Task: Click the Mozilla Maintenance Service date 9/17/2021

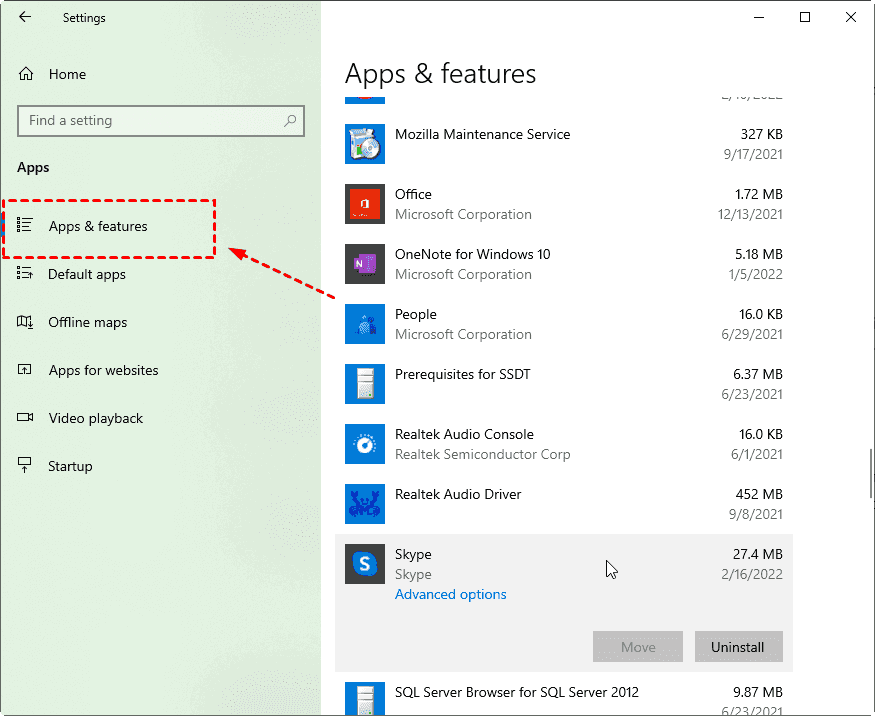Action: click(753, 155)
